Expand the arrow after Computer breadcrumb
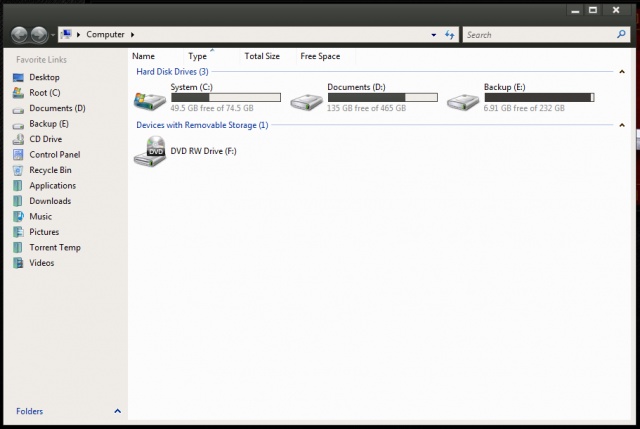Image resolution: width=640 pixels, height=429 pixels. 133,35
